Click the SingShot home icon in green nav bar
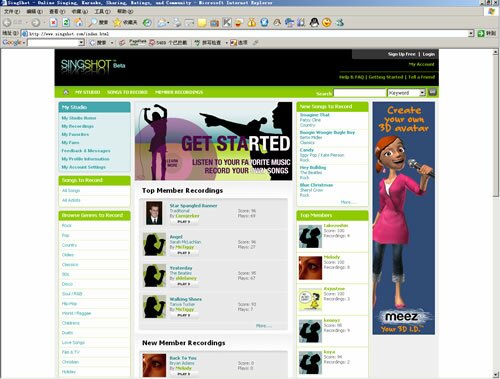Viewport: 500px width, 379px height. tap(66, 92)
